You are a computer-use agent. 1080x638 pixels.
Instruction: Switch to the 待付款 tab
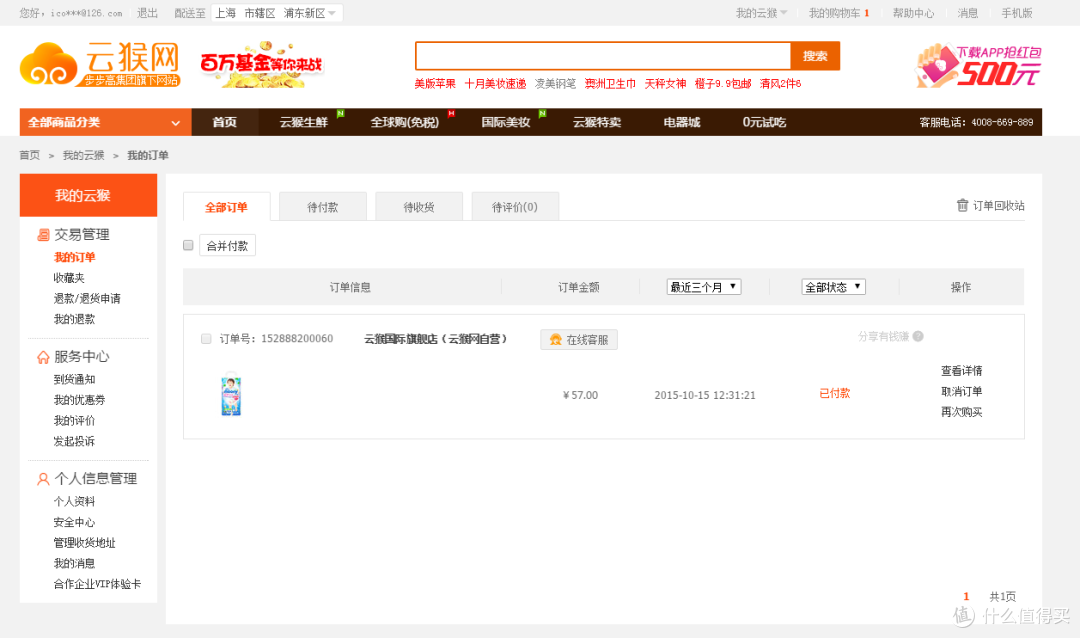323,207
